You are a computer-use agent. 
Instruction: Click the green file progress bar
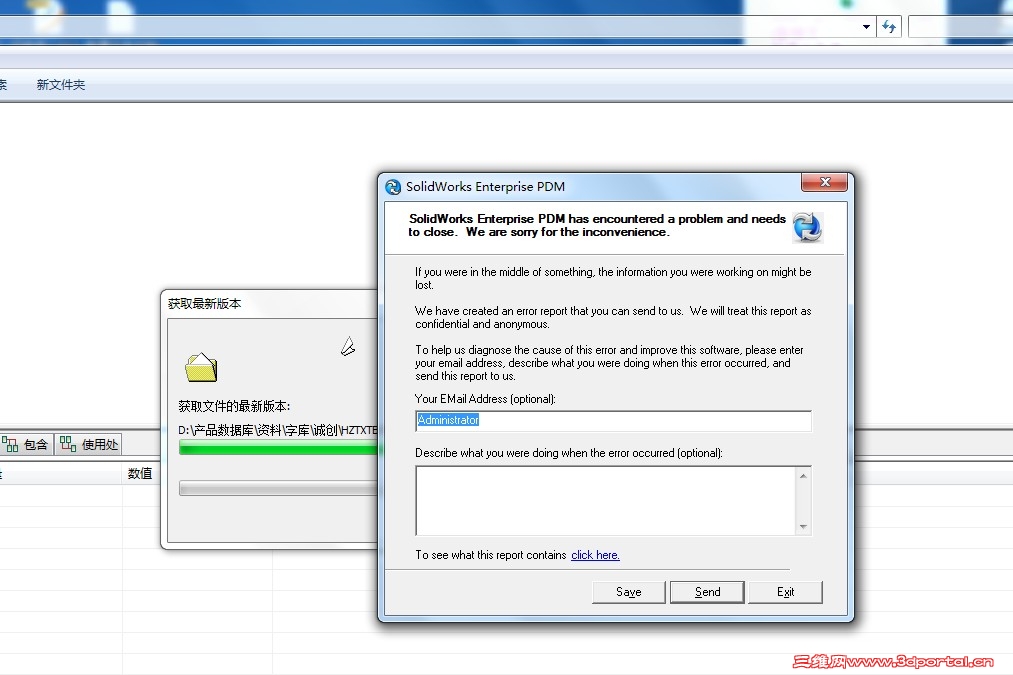point(278,448)
